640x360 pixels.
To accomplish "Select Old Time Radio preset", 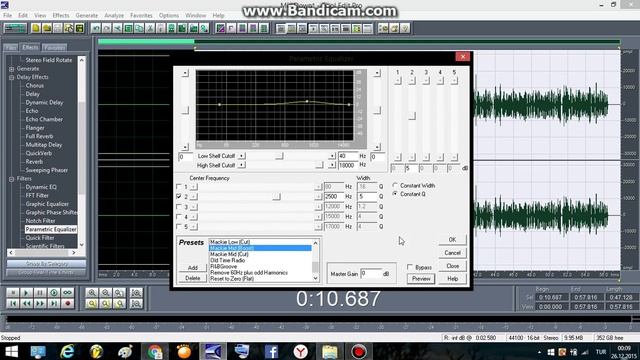I will pyautogui.click(x=227, y=260).
